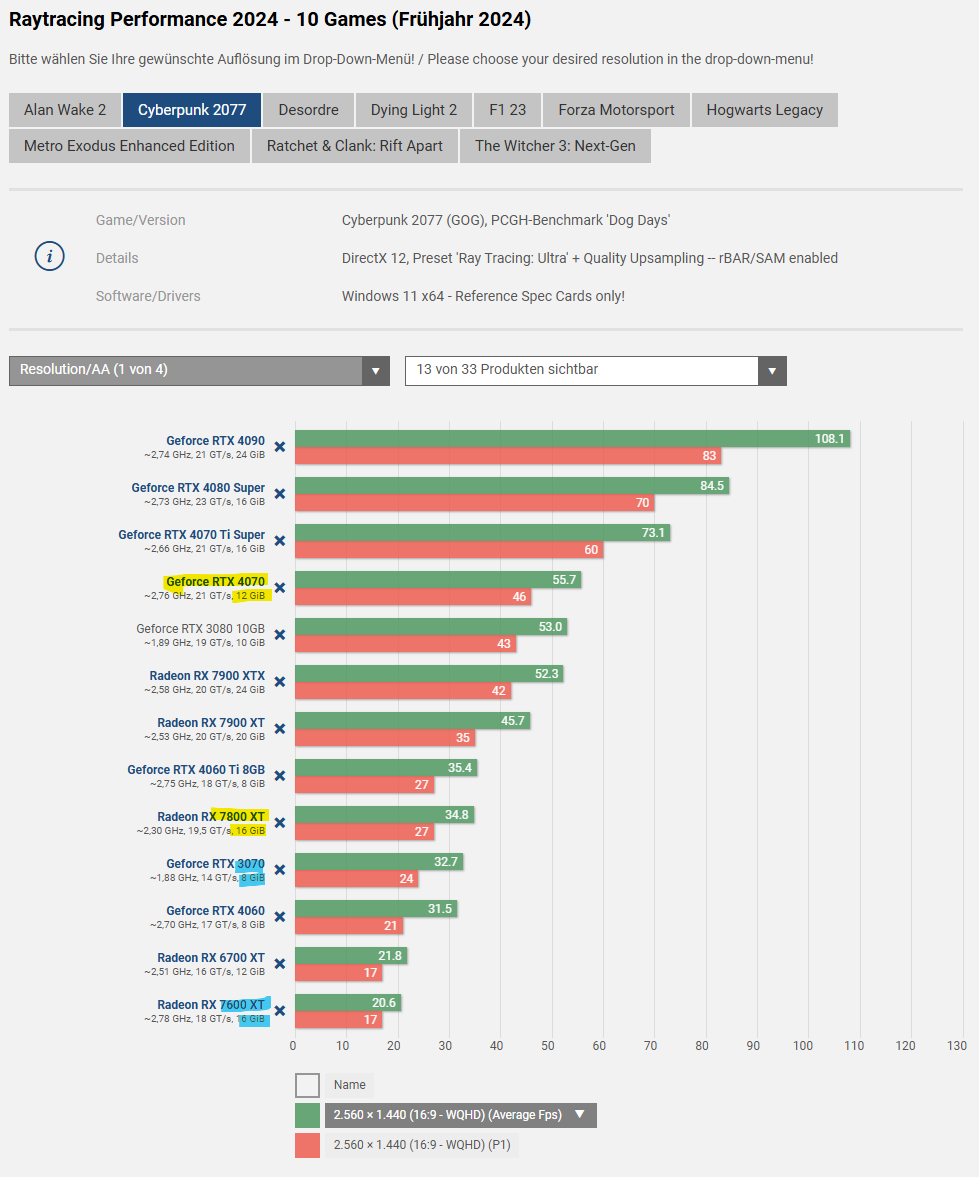Viewport: 979px width, 1177px height.
Task: Click the Geforce RTX 3070 link
Action: pos(215,864)
